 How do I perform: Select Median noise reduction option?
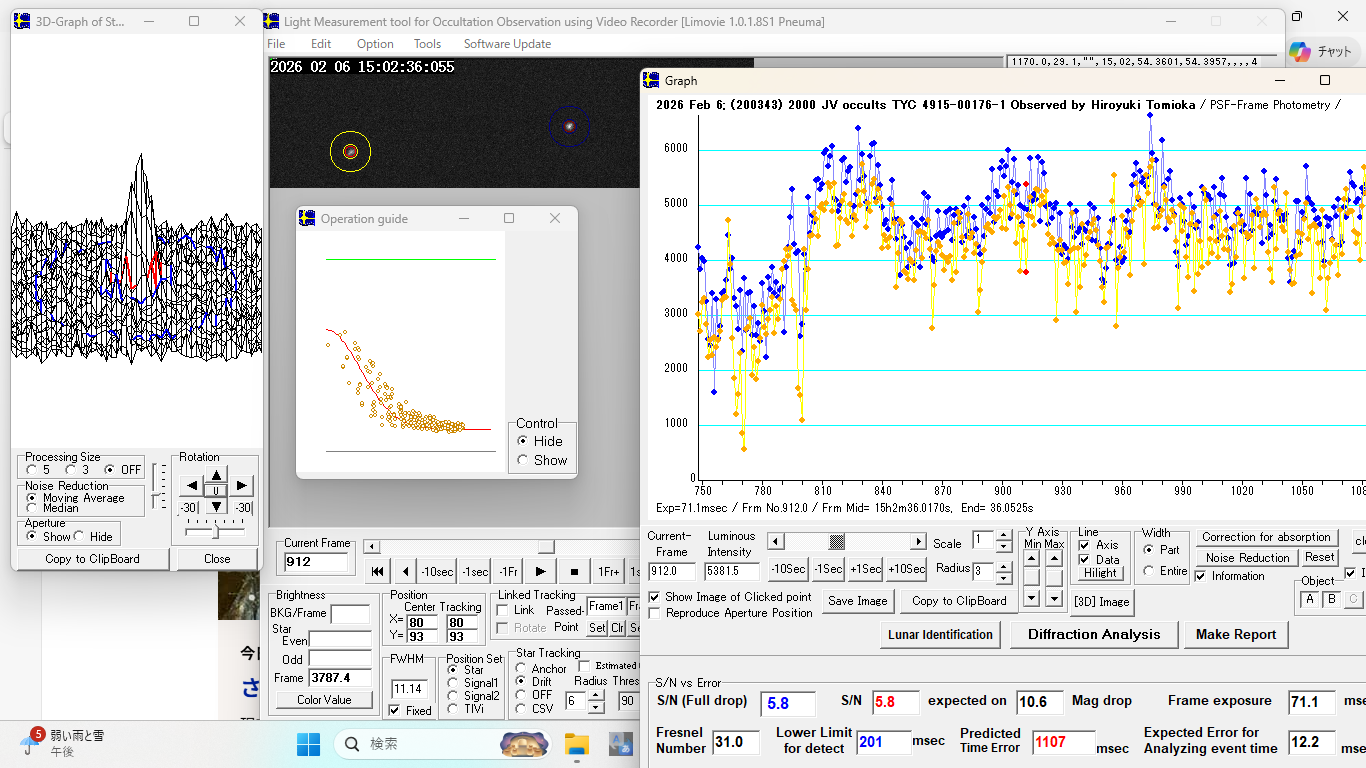click(33, 509)
